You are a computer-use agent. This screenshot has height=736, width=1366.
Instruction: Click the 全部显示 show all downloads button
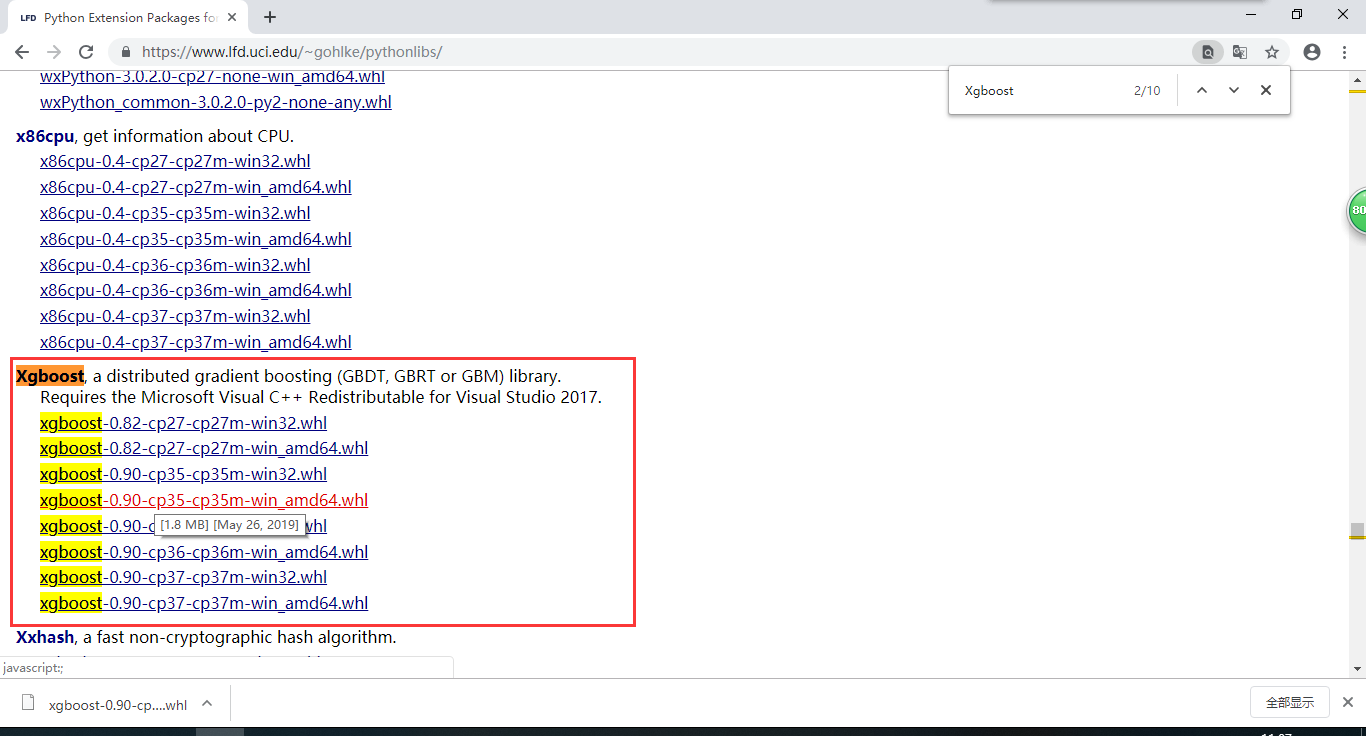(1290, 702)
